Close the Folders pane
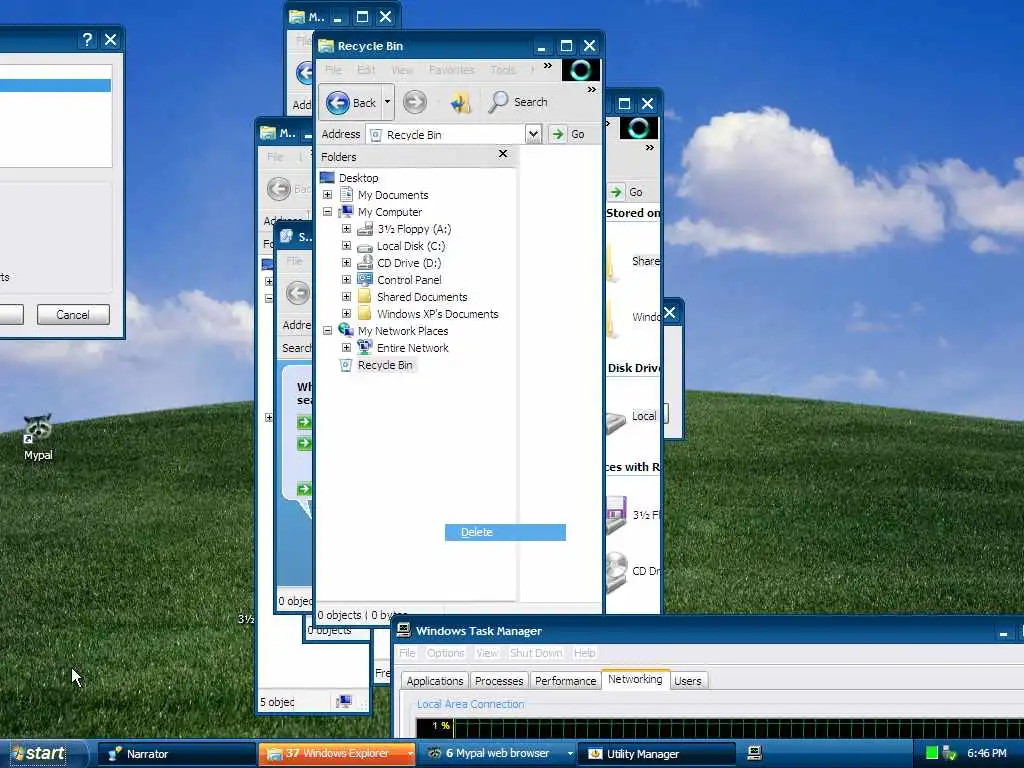1024x768 pixels. coord(503,153)
